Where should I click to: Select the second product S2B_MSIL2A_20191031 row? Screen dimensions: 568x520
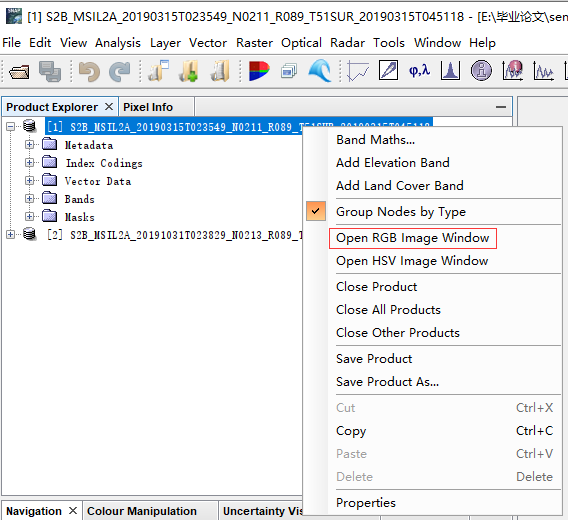click(175, 235)
